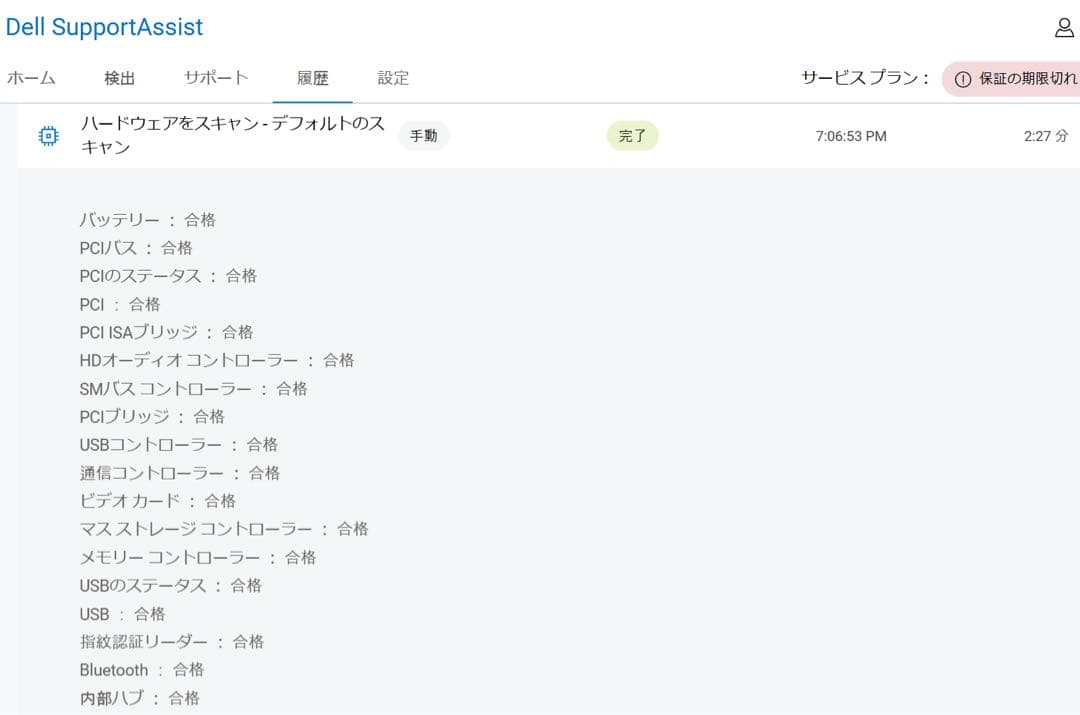
Task: Click the user account icon
Action: click(1064, 27)
